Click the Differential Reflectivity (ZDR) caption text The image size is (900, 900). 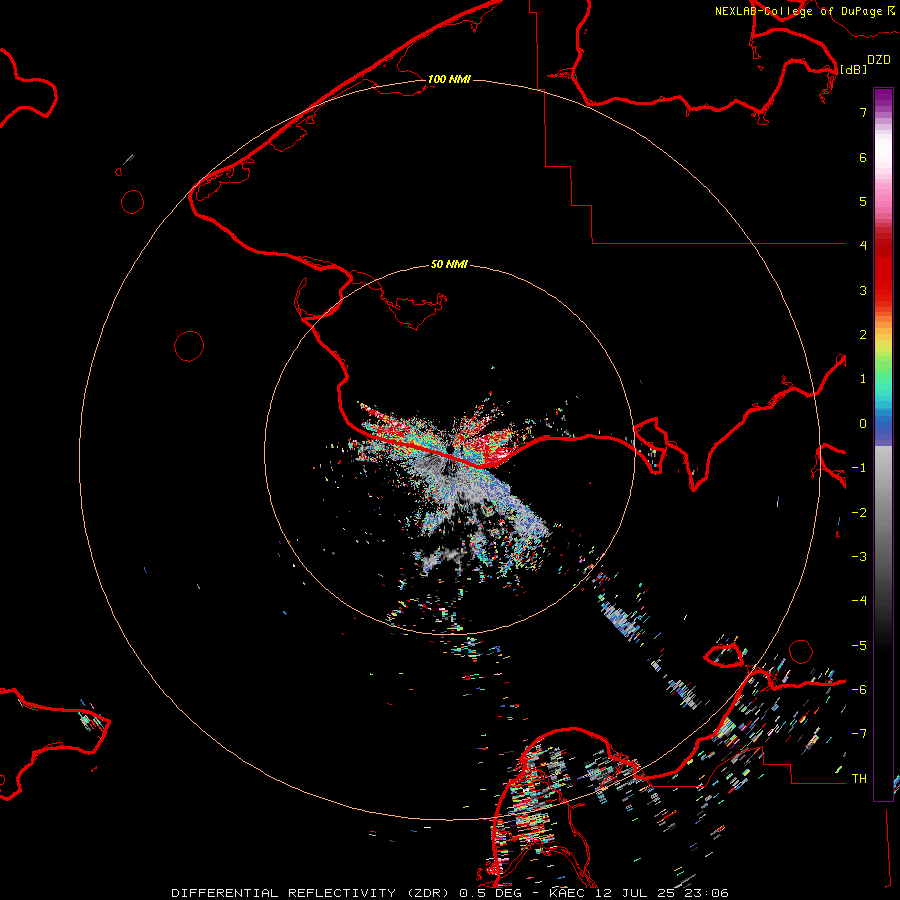313,893
